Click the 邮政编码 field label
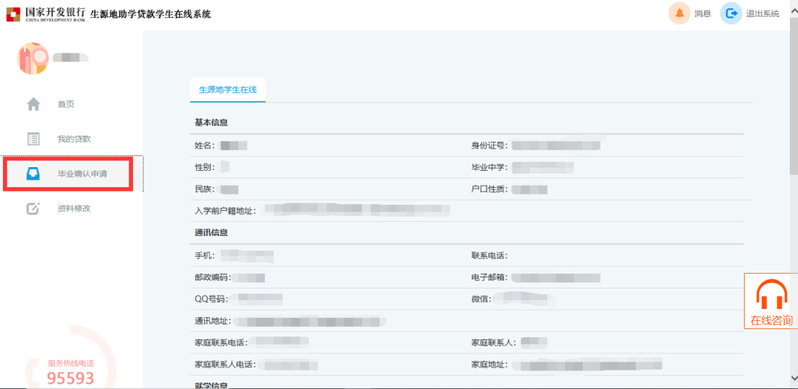This screenshot has width=798, height=389. click(213, 277)
